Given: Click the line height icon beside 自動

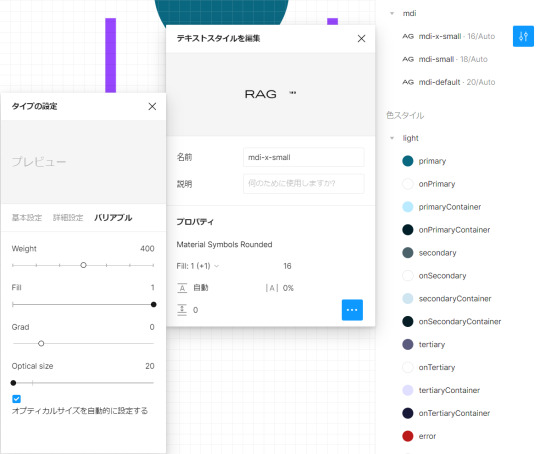Looking at the screenshot, I should click(x=182, y=288).
